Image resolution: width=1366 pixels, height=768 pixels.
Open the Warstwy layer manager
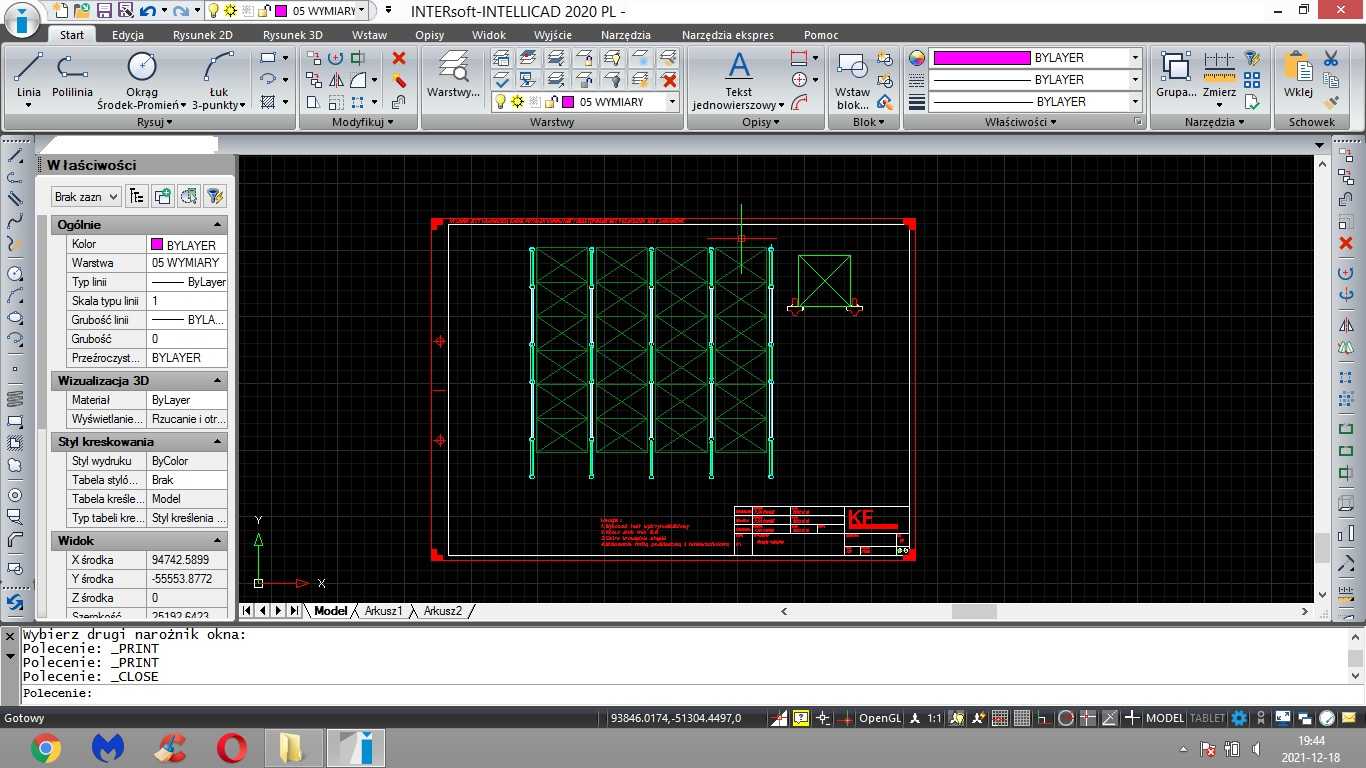(453, 76)
